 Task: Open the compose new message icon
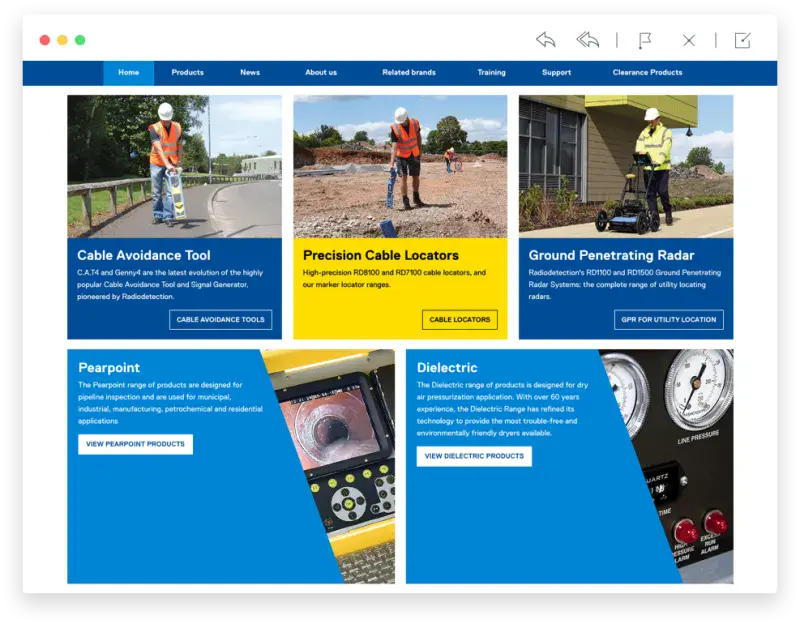click(x=742, y=40)
